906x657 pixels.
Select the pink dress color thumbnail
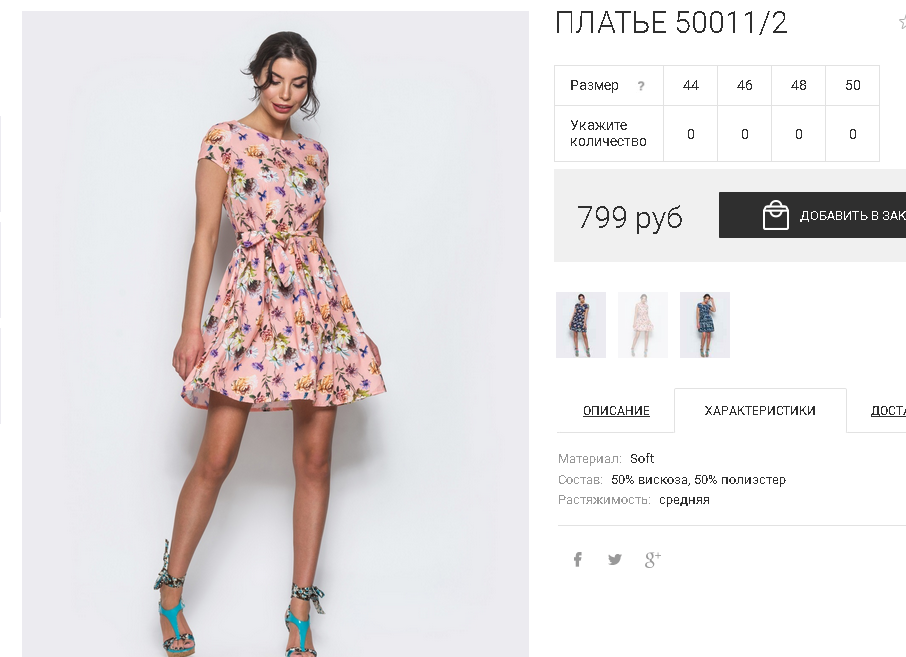pyautogui.click(x=643, y=325)
